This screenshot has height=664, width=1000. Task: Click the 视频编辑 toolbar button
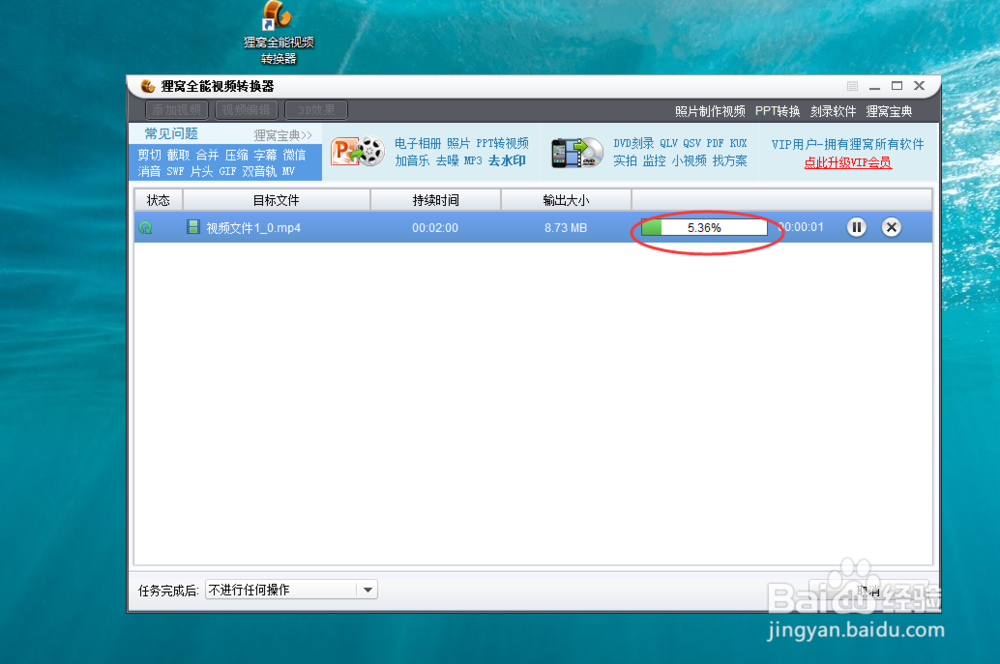pos(246,110)
